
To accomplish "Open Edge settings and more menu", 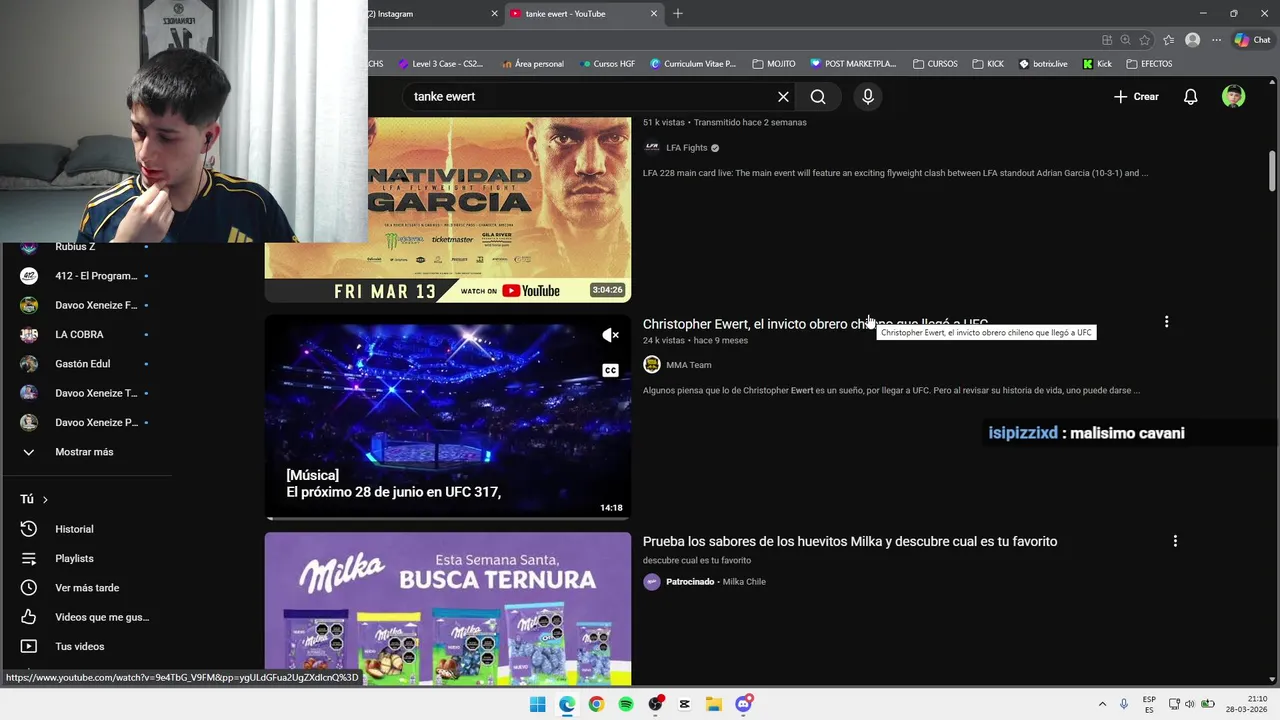I will (x=1216, y=40).
